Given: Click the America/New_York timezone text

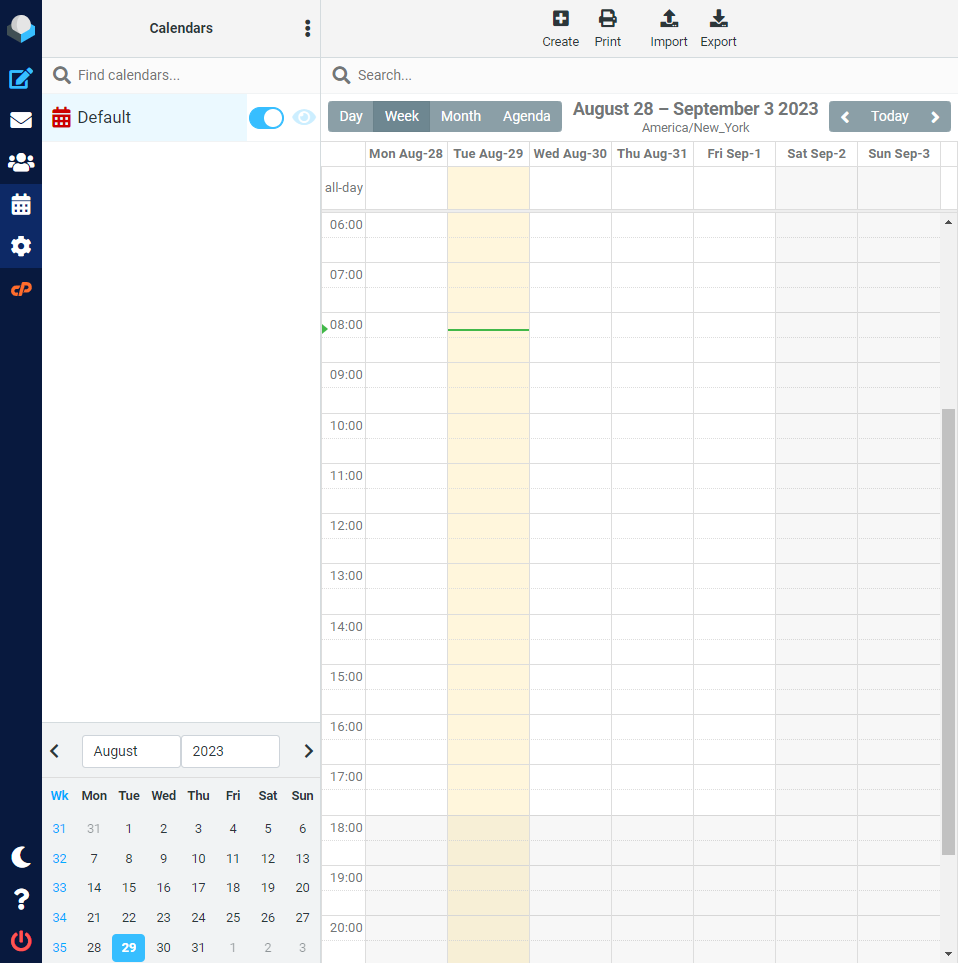Looking at the screenshot, I should pos(695,128).
